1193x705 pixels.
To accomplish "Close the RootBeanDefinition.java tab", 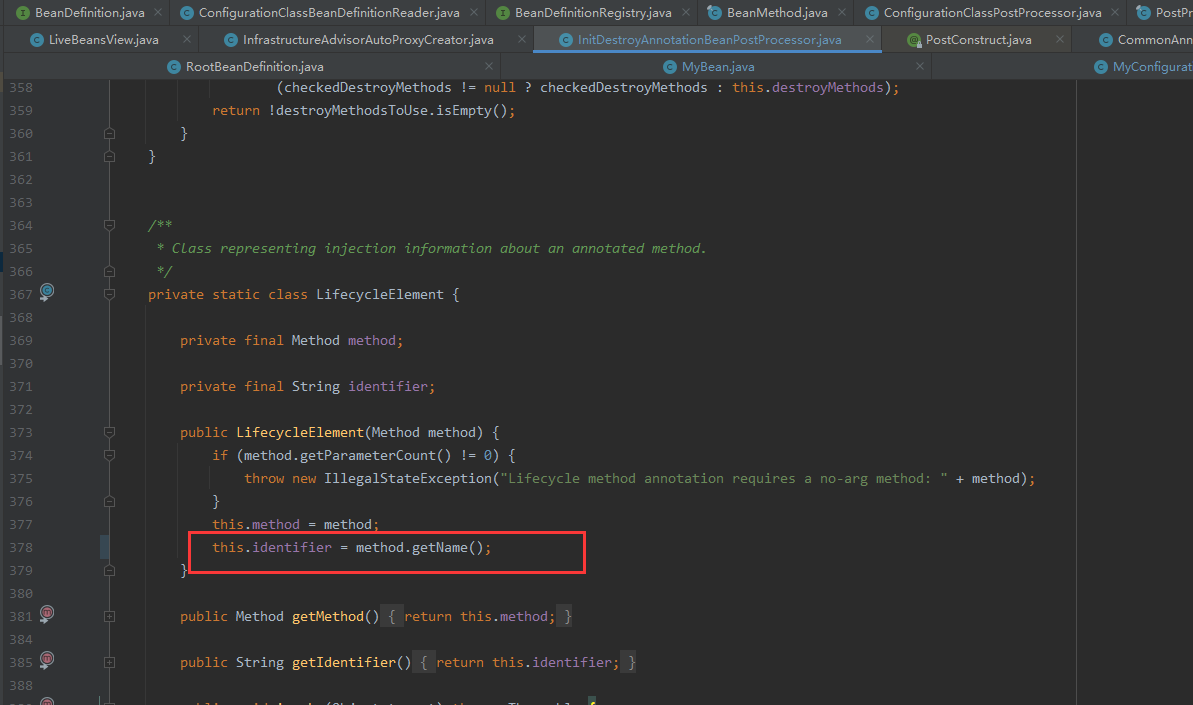I will point(488,66).
